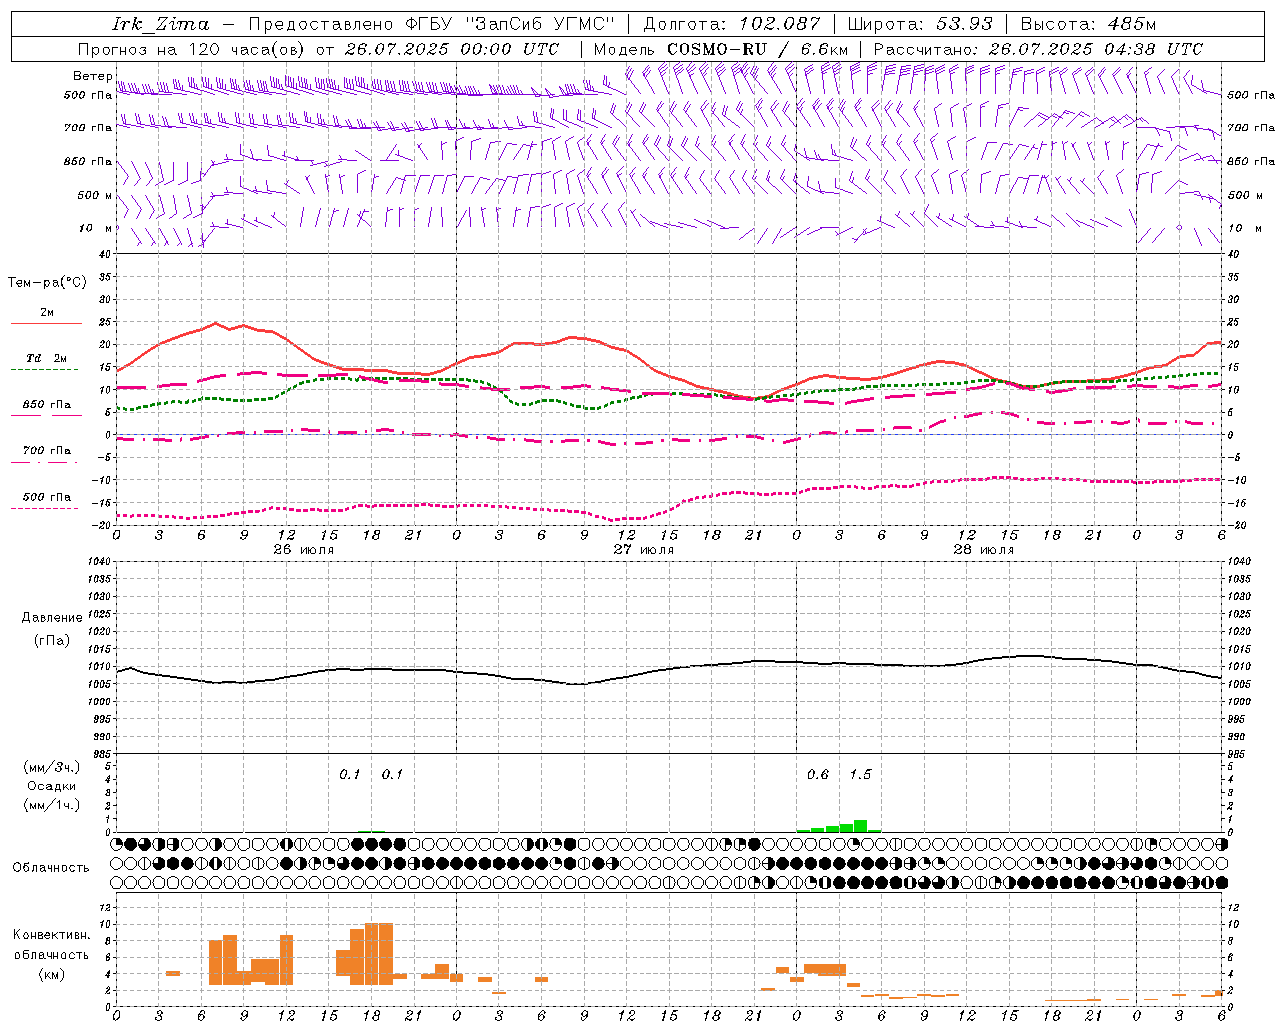Viewport: 1280px width, 1024px height.
Task: Click the "700 гПа" temperature legend entry
Action: 47,450
